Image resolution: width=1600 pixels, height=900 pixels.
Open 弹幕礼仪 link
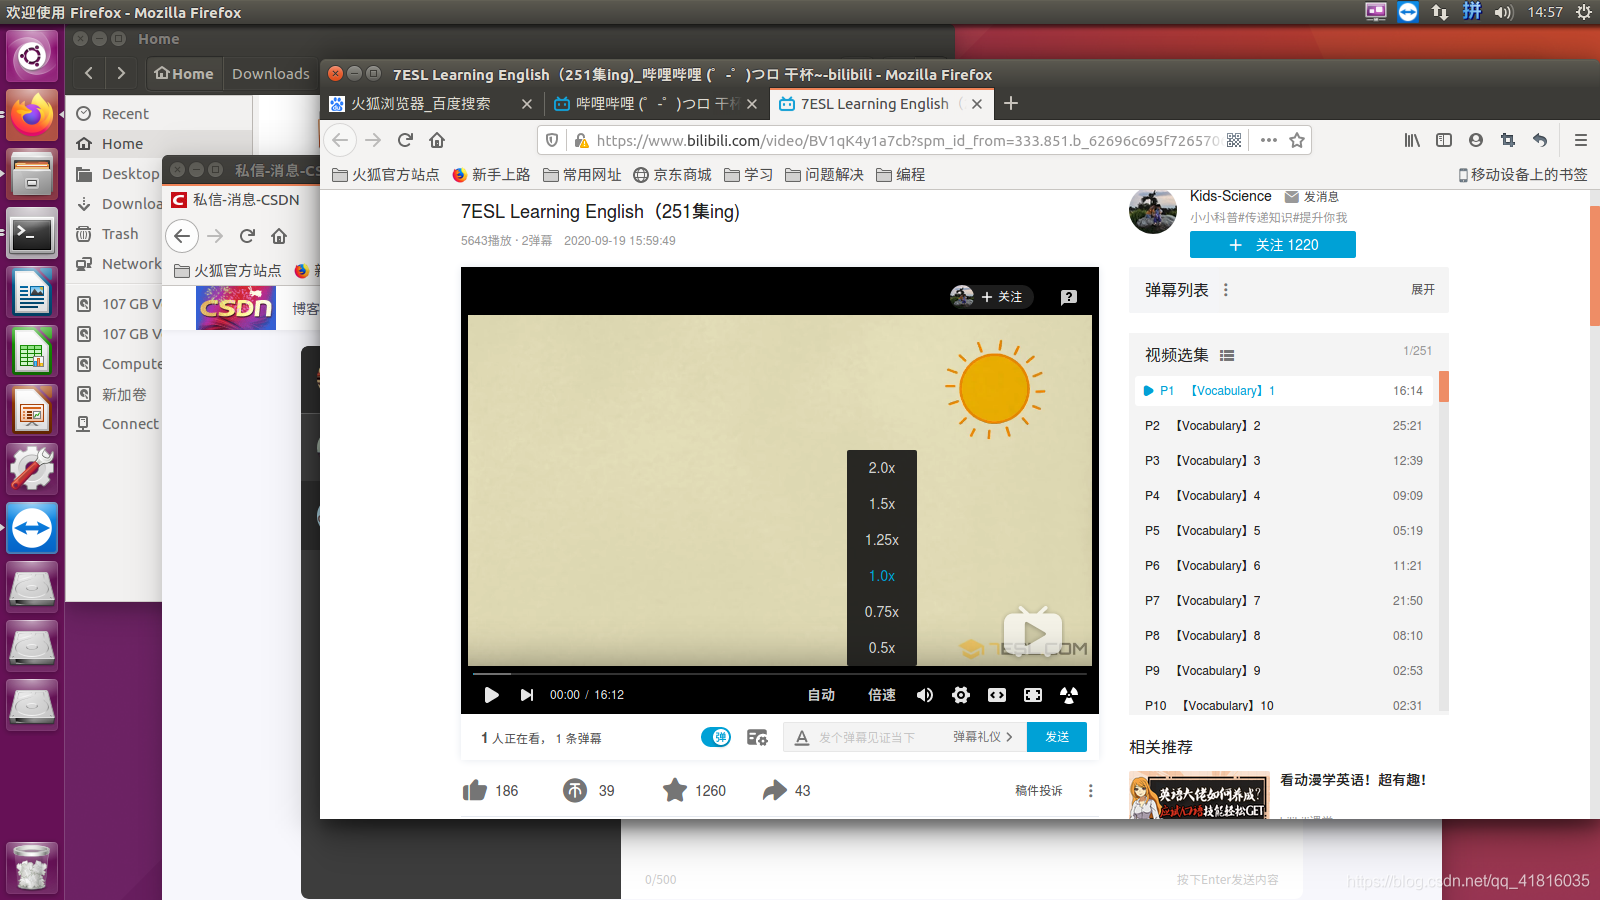(x=982, y=737)
